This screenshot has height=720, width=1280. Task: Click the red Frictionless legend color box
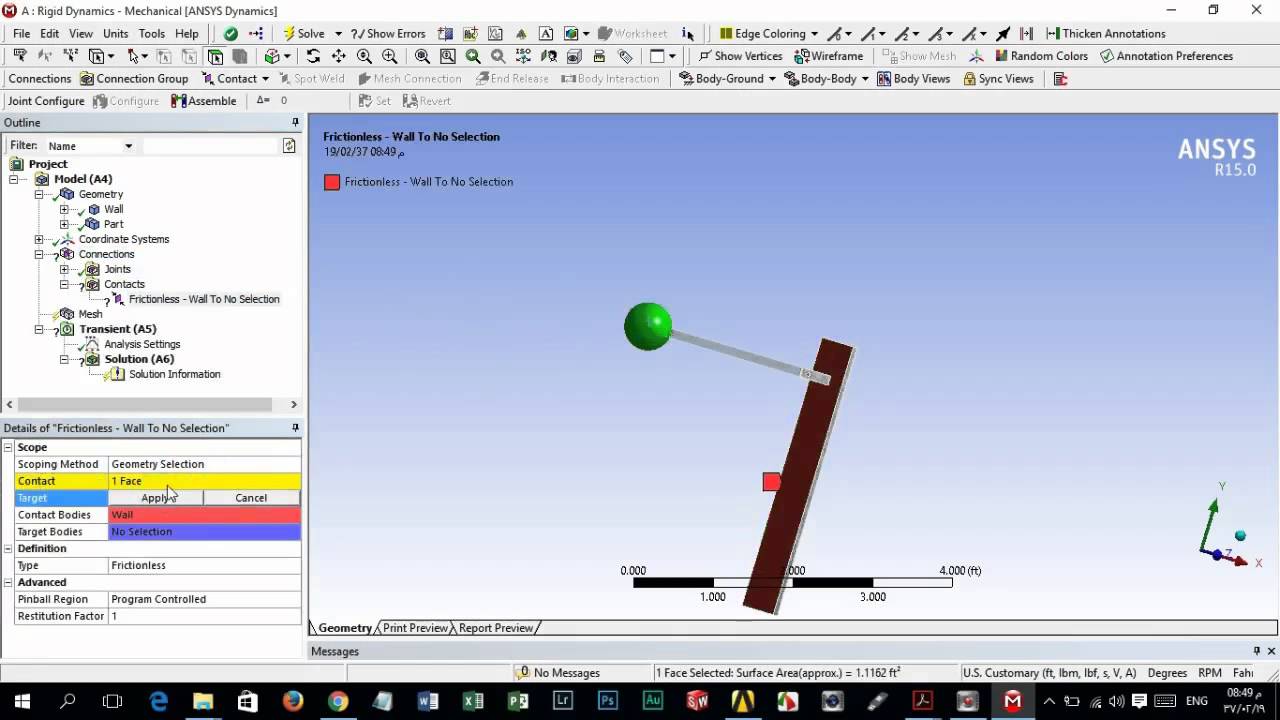tap(332, 182)
